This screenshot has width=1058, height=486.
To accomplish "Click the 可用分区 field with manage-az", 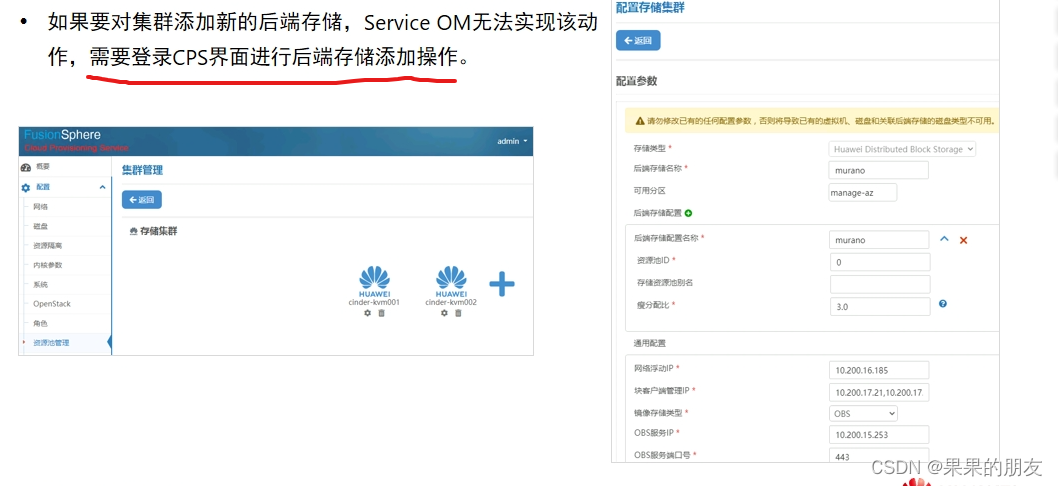I will coord(862,192).
